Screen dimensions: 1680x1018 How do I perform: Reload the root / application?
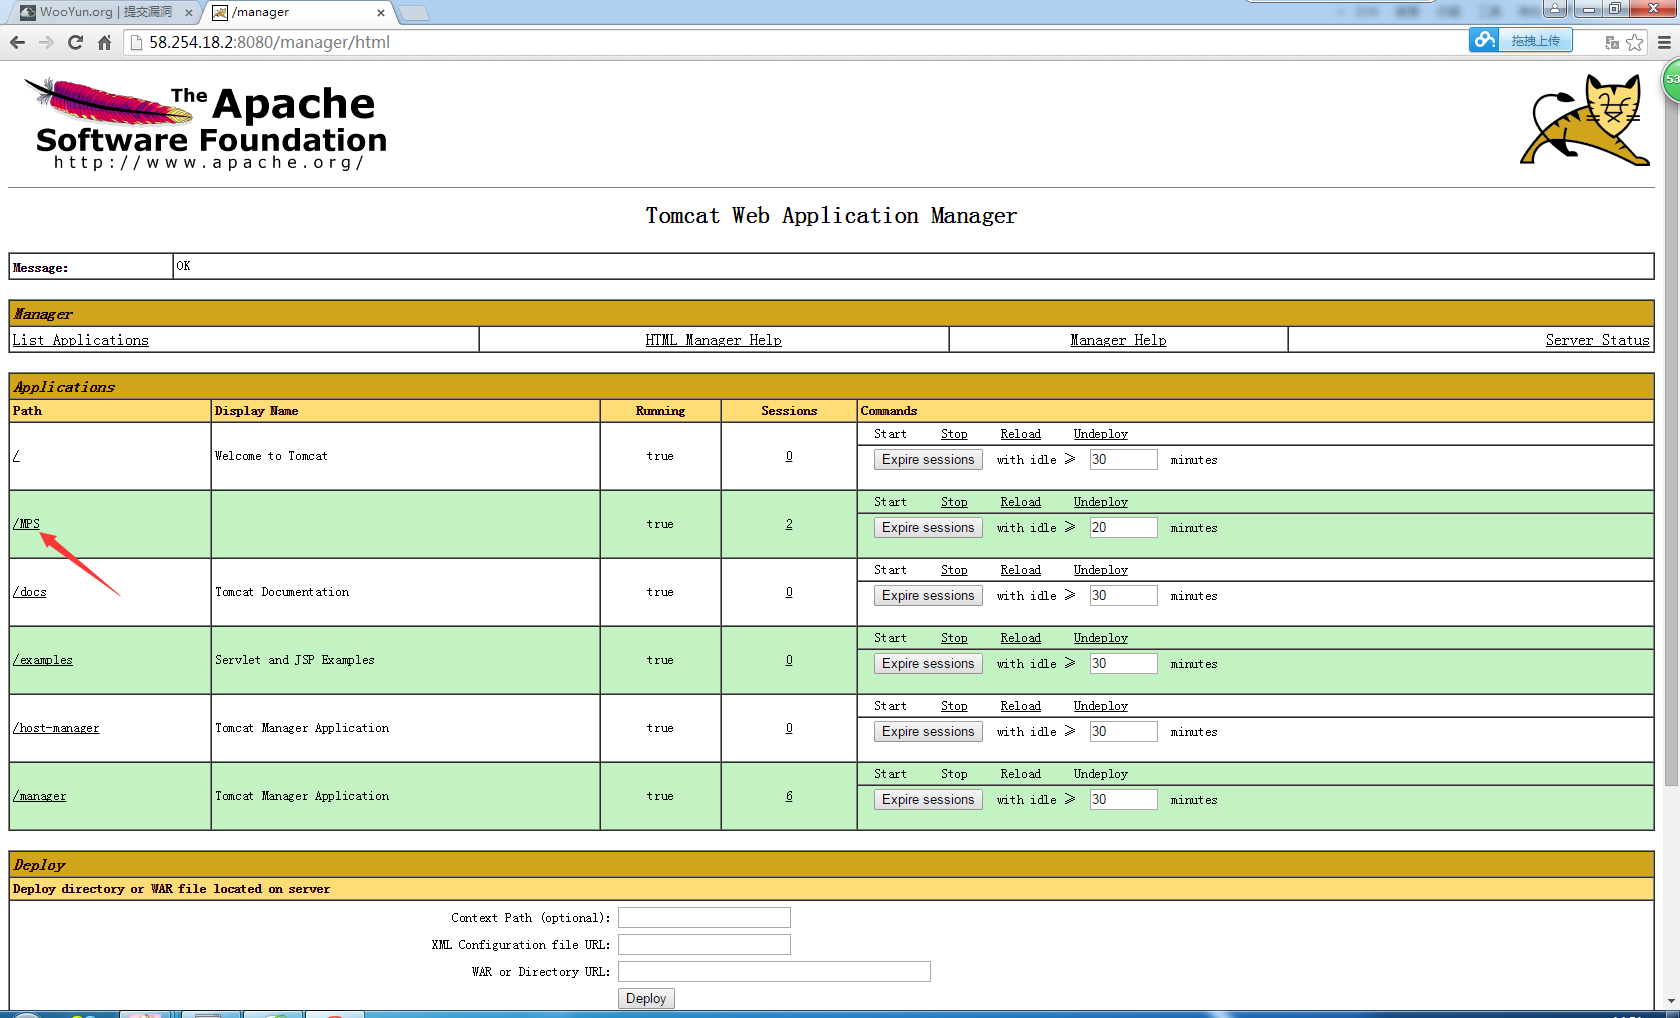pos(1020,434)
